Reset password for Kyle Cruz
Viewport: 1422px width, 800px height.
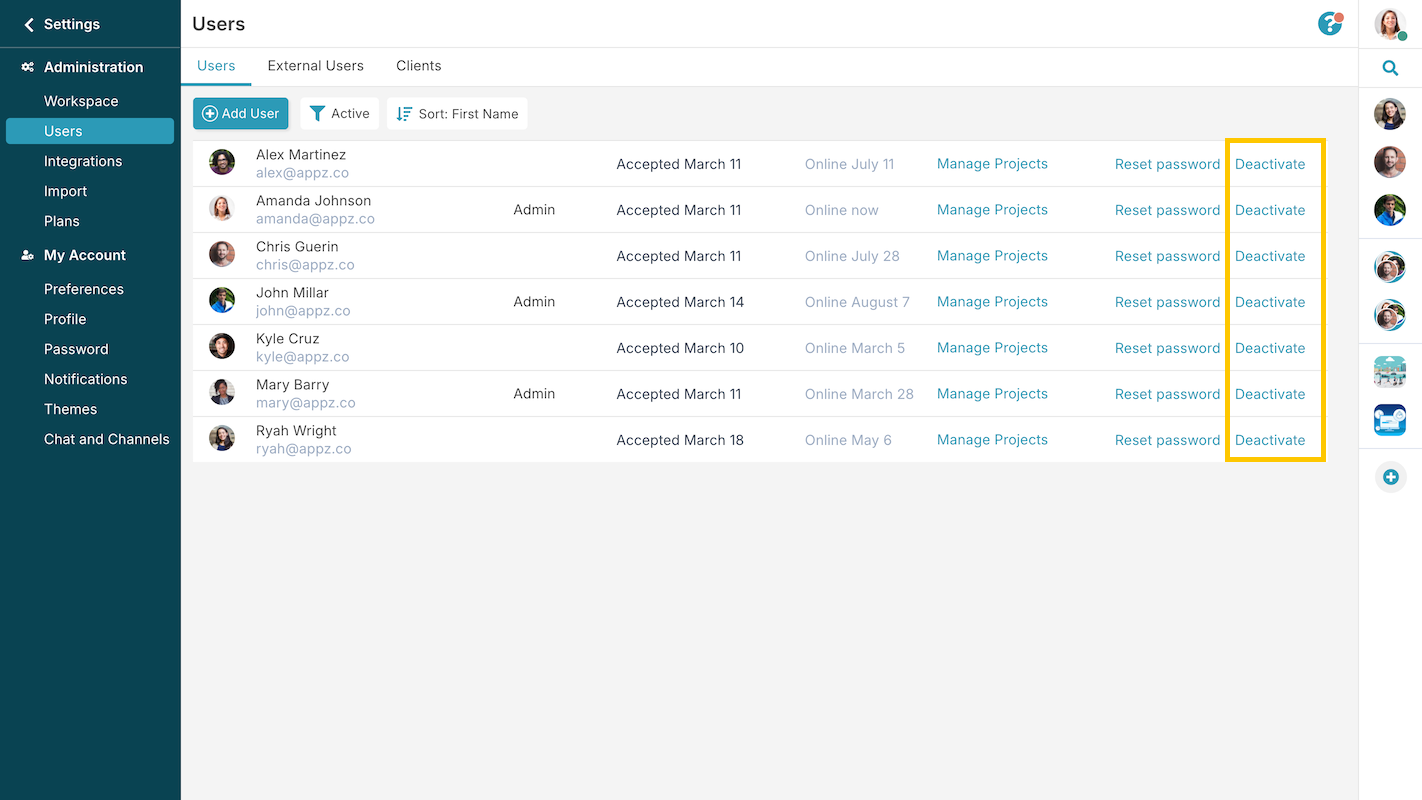click(1167, 348)
